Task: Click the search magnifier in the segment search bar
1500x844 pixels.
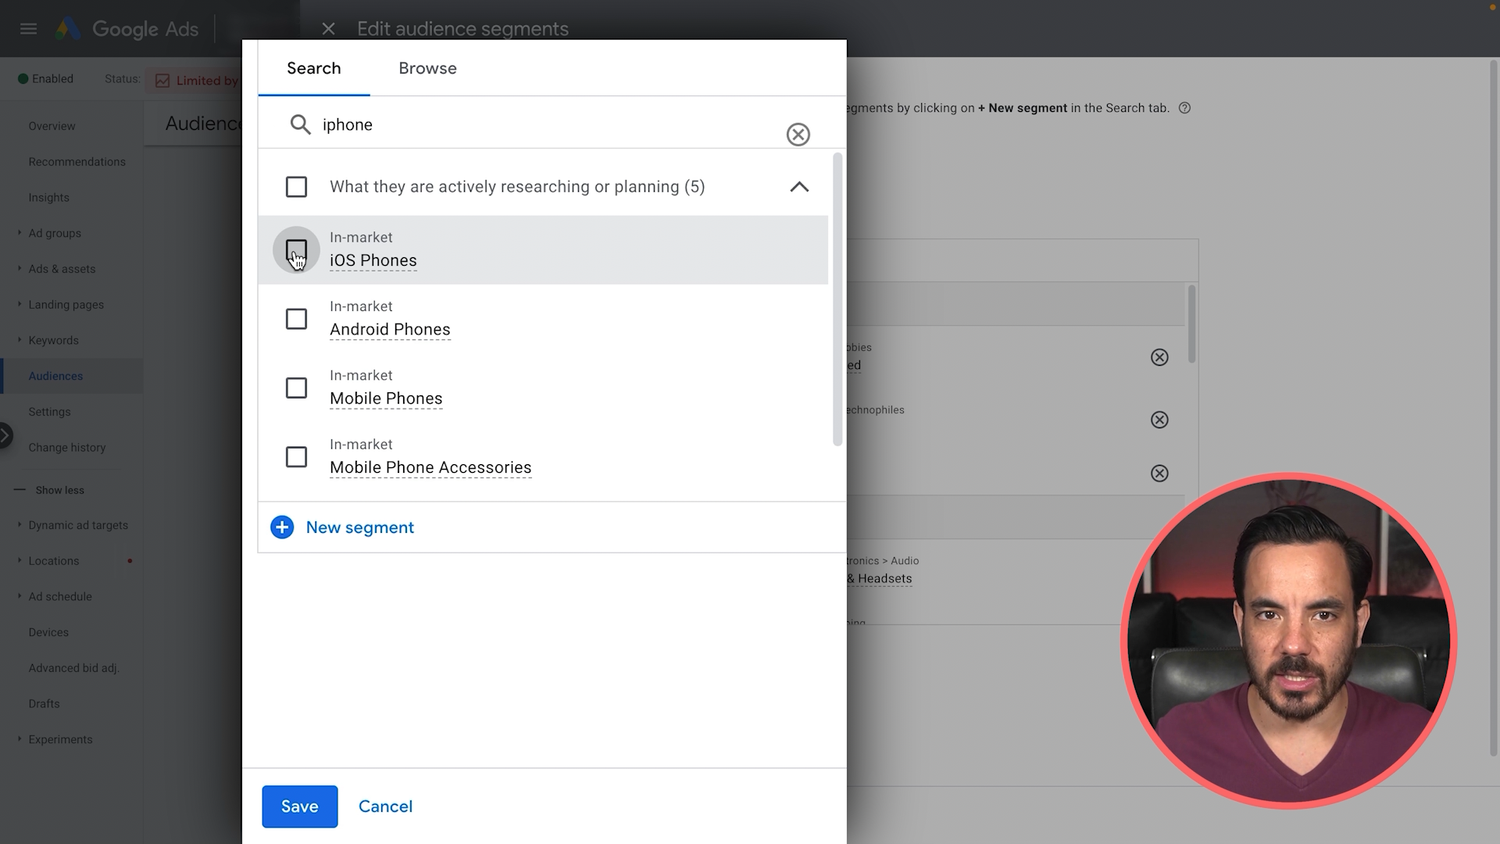Action: pos(300,124)
